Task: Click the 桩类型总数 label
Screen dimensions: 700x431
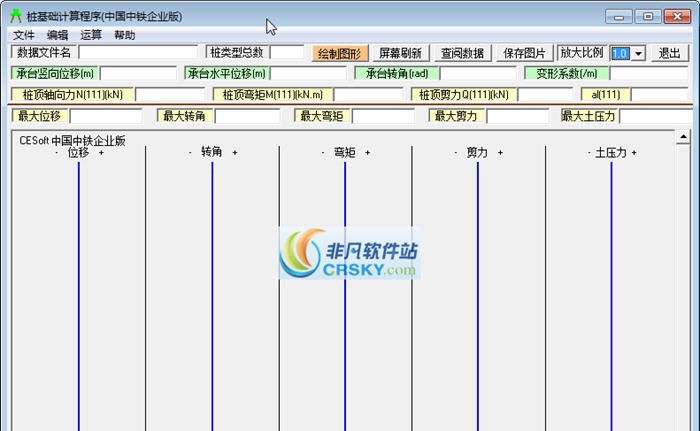Action: [237, 52]
